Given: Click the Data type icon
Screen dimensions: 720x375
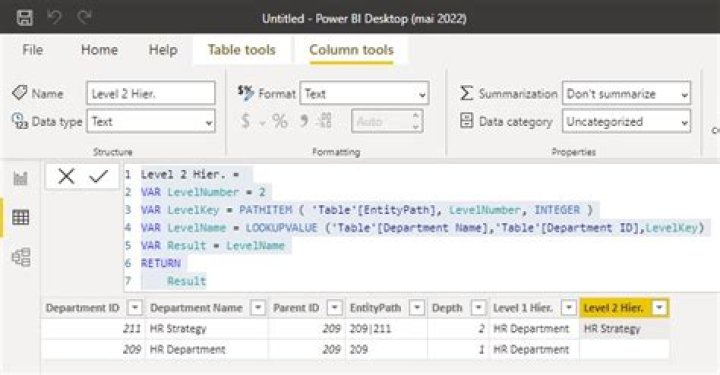Looking at the screenshot, I should pyautogui.click(x=19, y=121).
